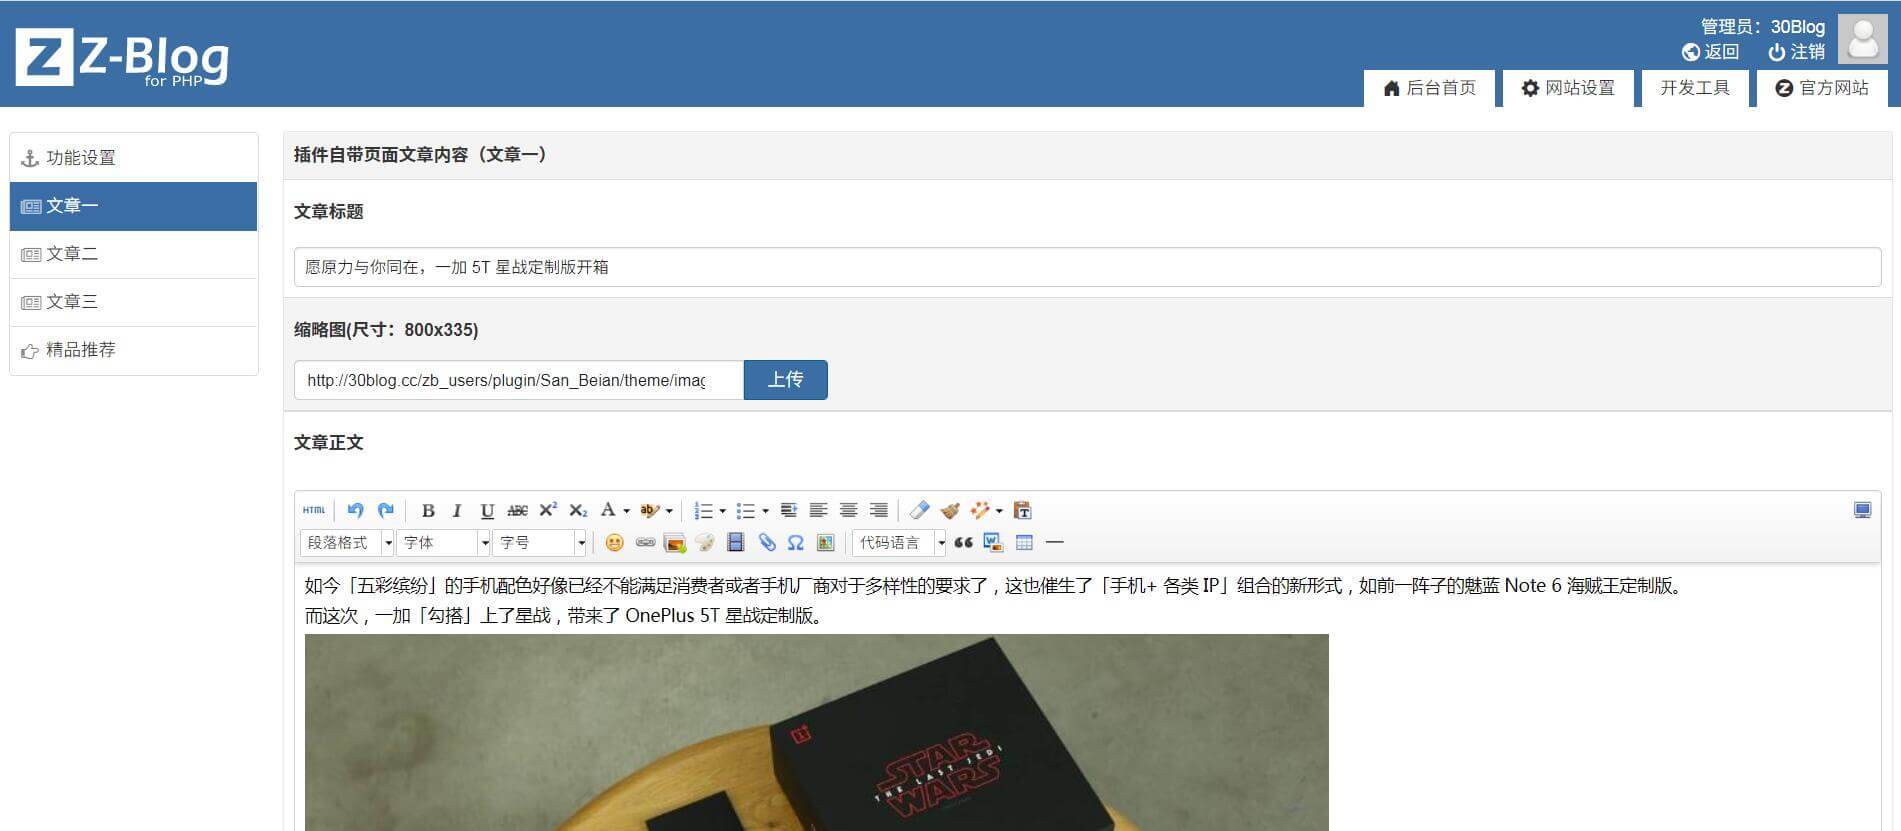
Task: Align text to the left
Action: (819, 510)
